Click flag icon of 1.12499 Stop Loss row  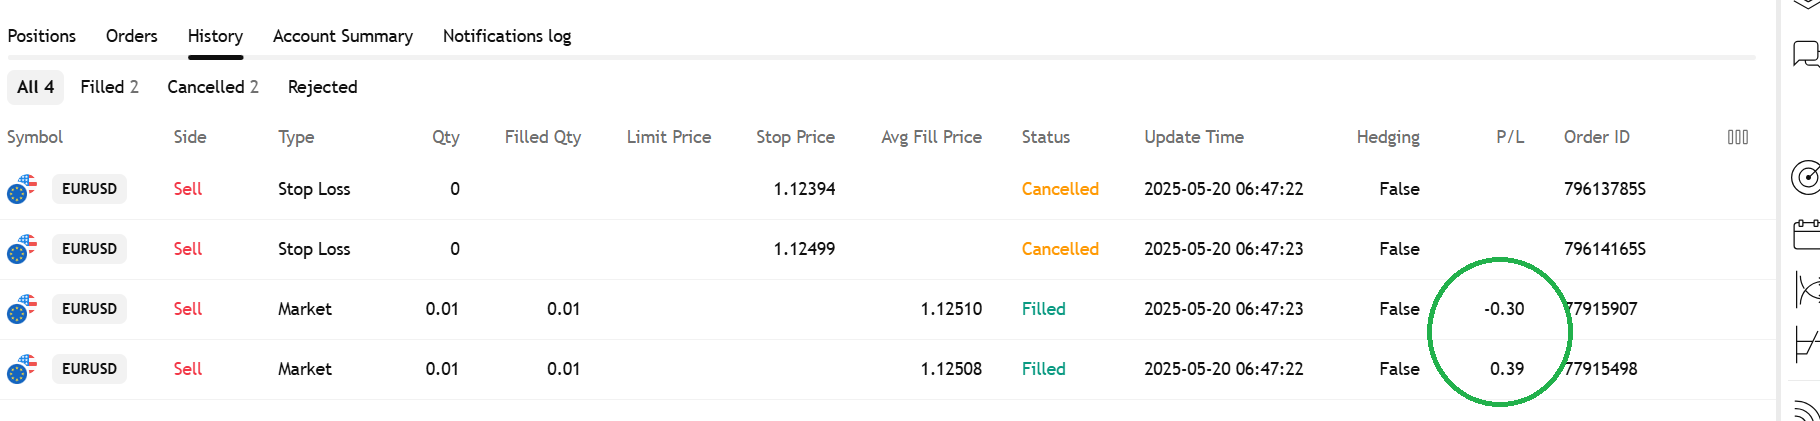(x=22, y=249)
